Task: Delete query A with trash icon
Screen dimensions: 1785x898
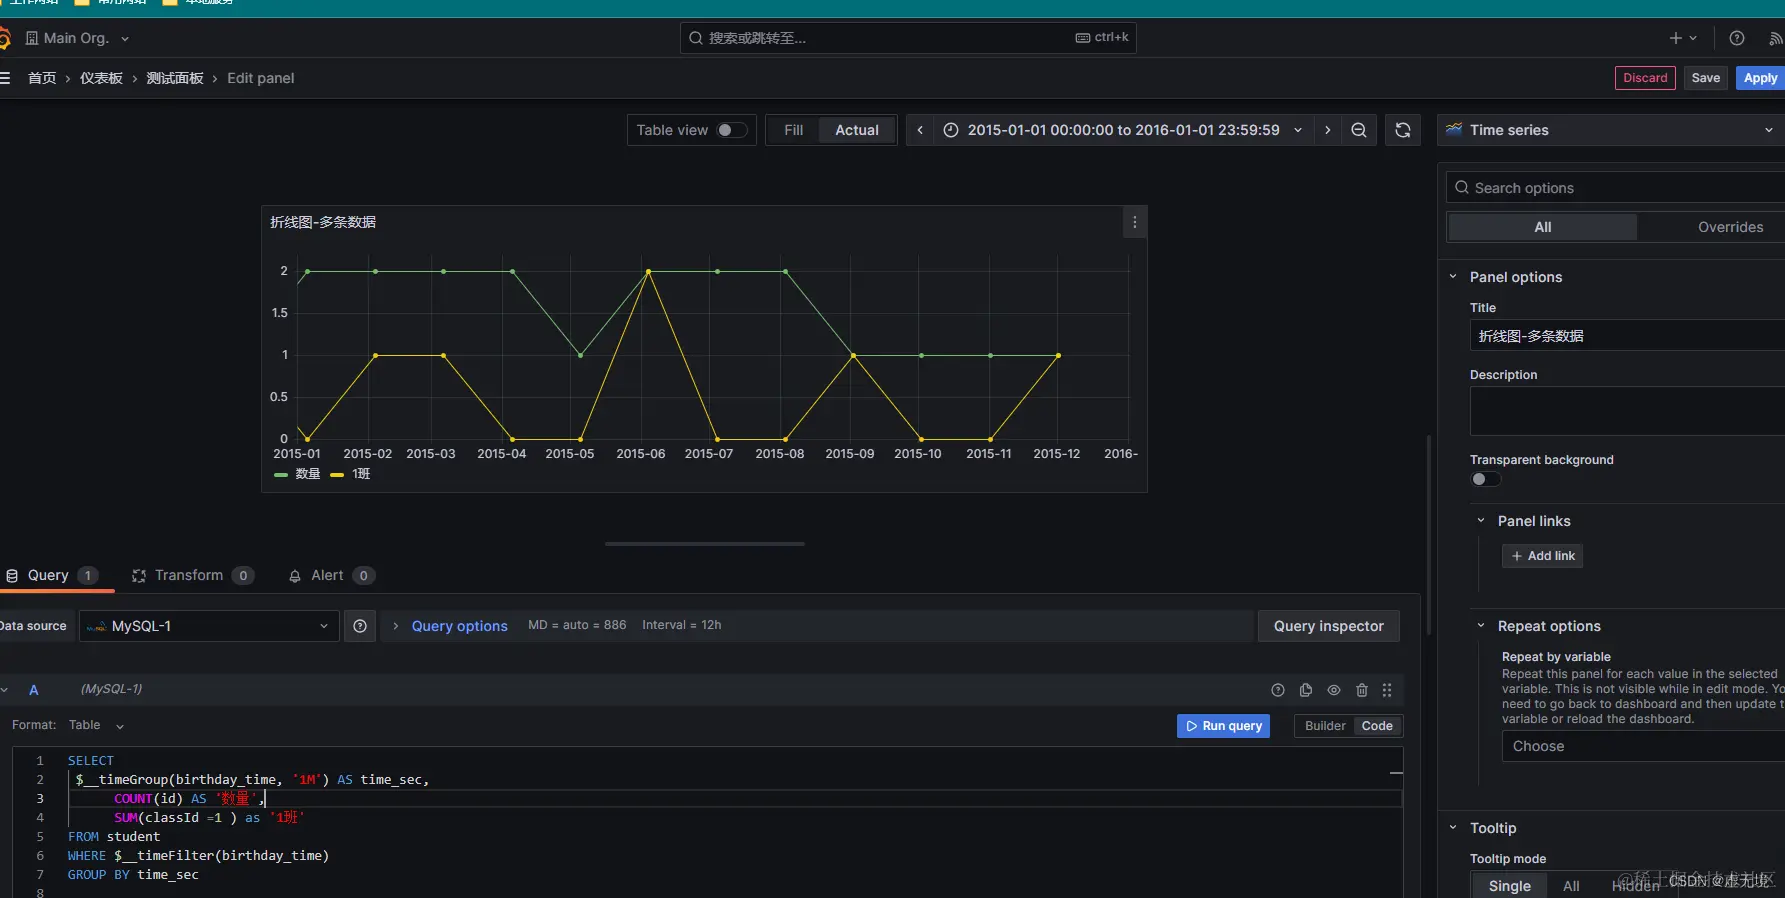Action: pos(1361,690)
